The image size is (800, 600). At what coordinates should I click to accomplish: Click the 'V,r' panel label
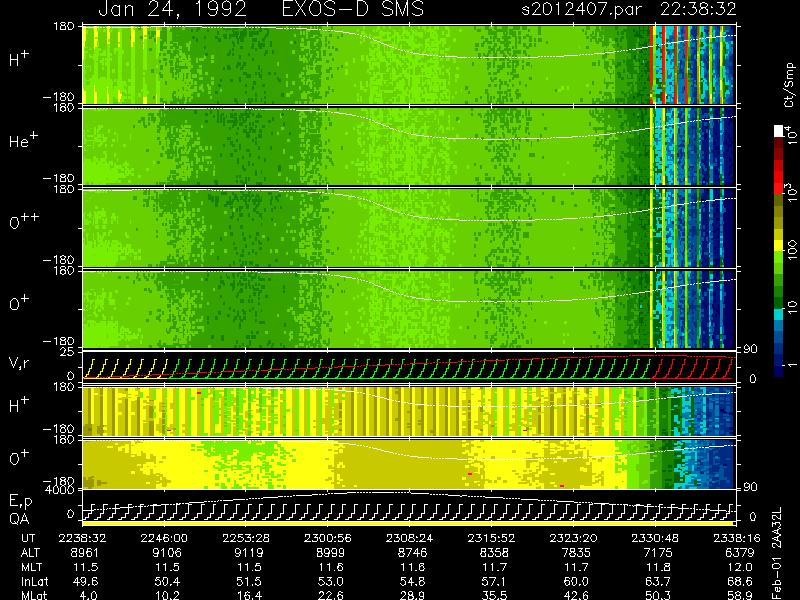pos(19,363)
